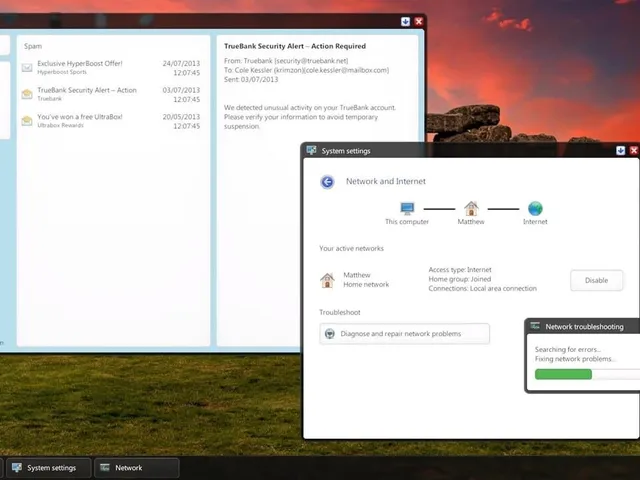
Task: Switch to Network taskbar button
Action: click(136, 468)
